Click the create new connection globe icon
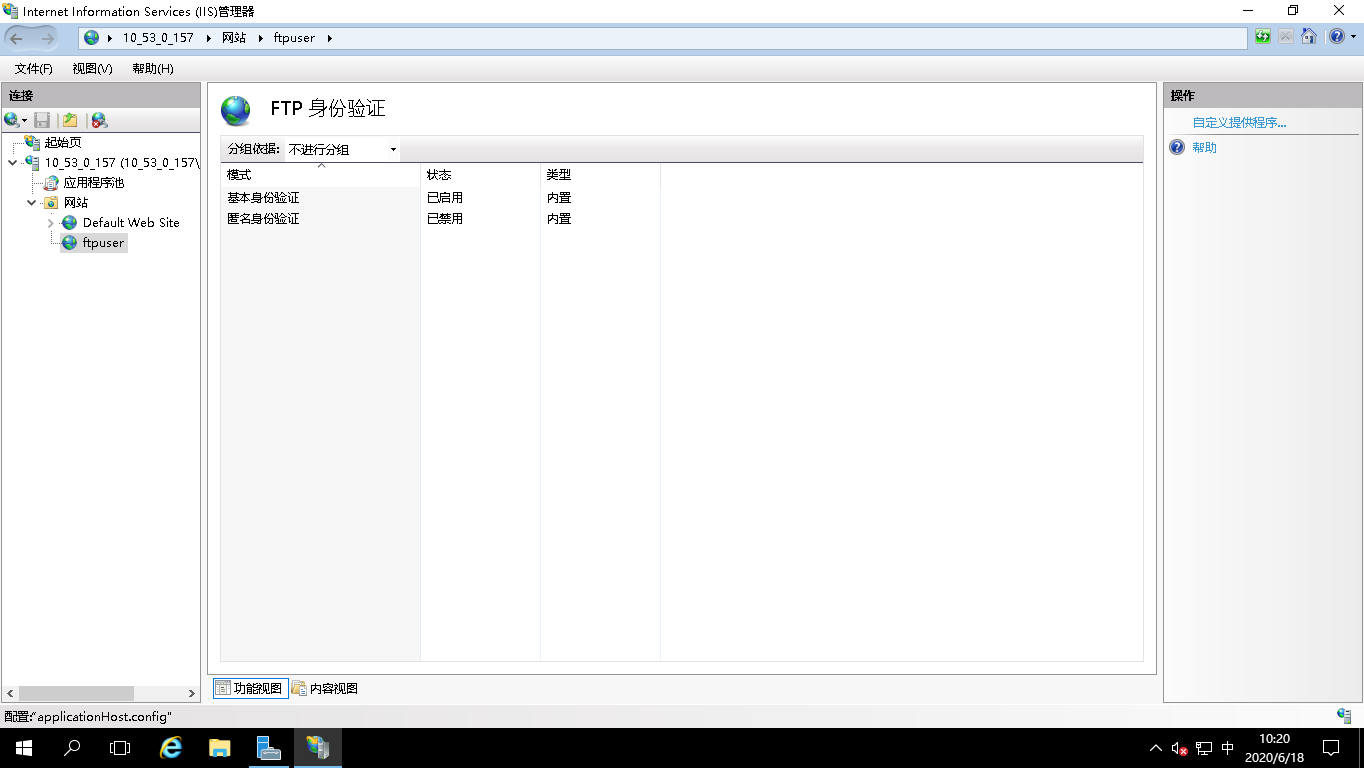 point(12,120)
